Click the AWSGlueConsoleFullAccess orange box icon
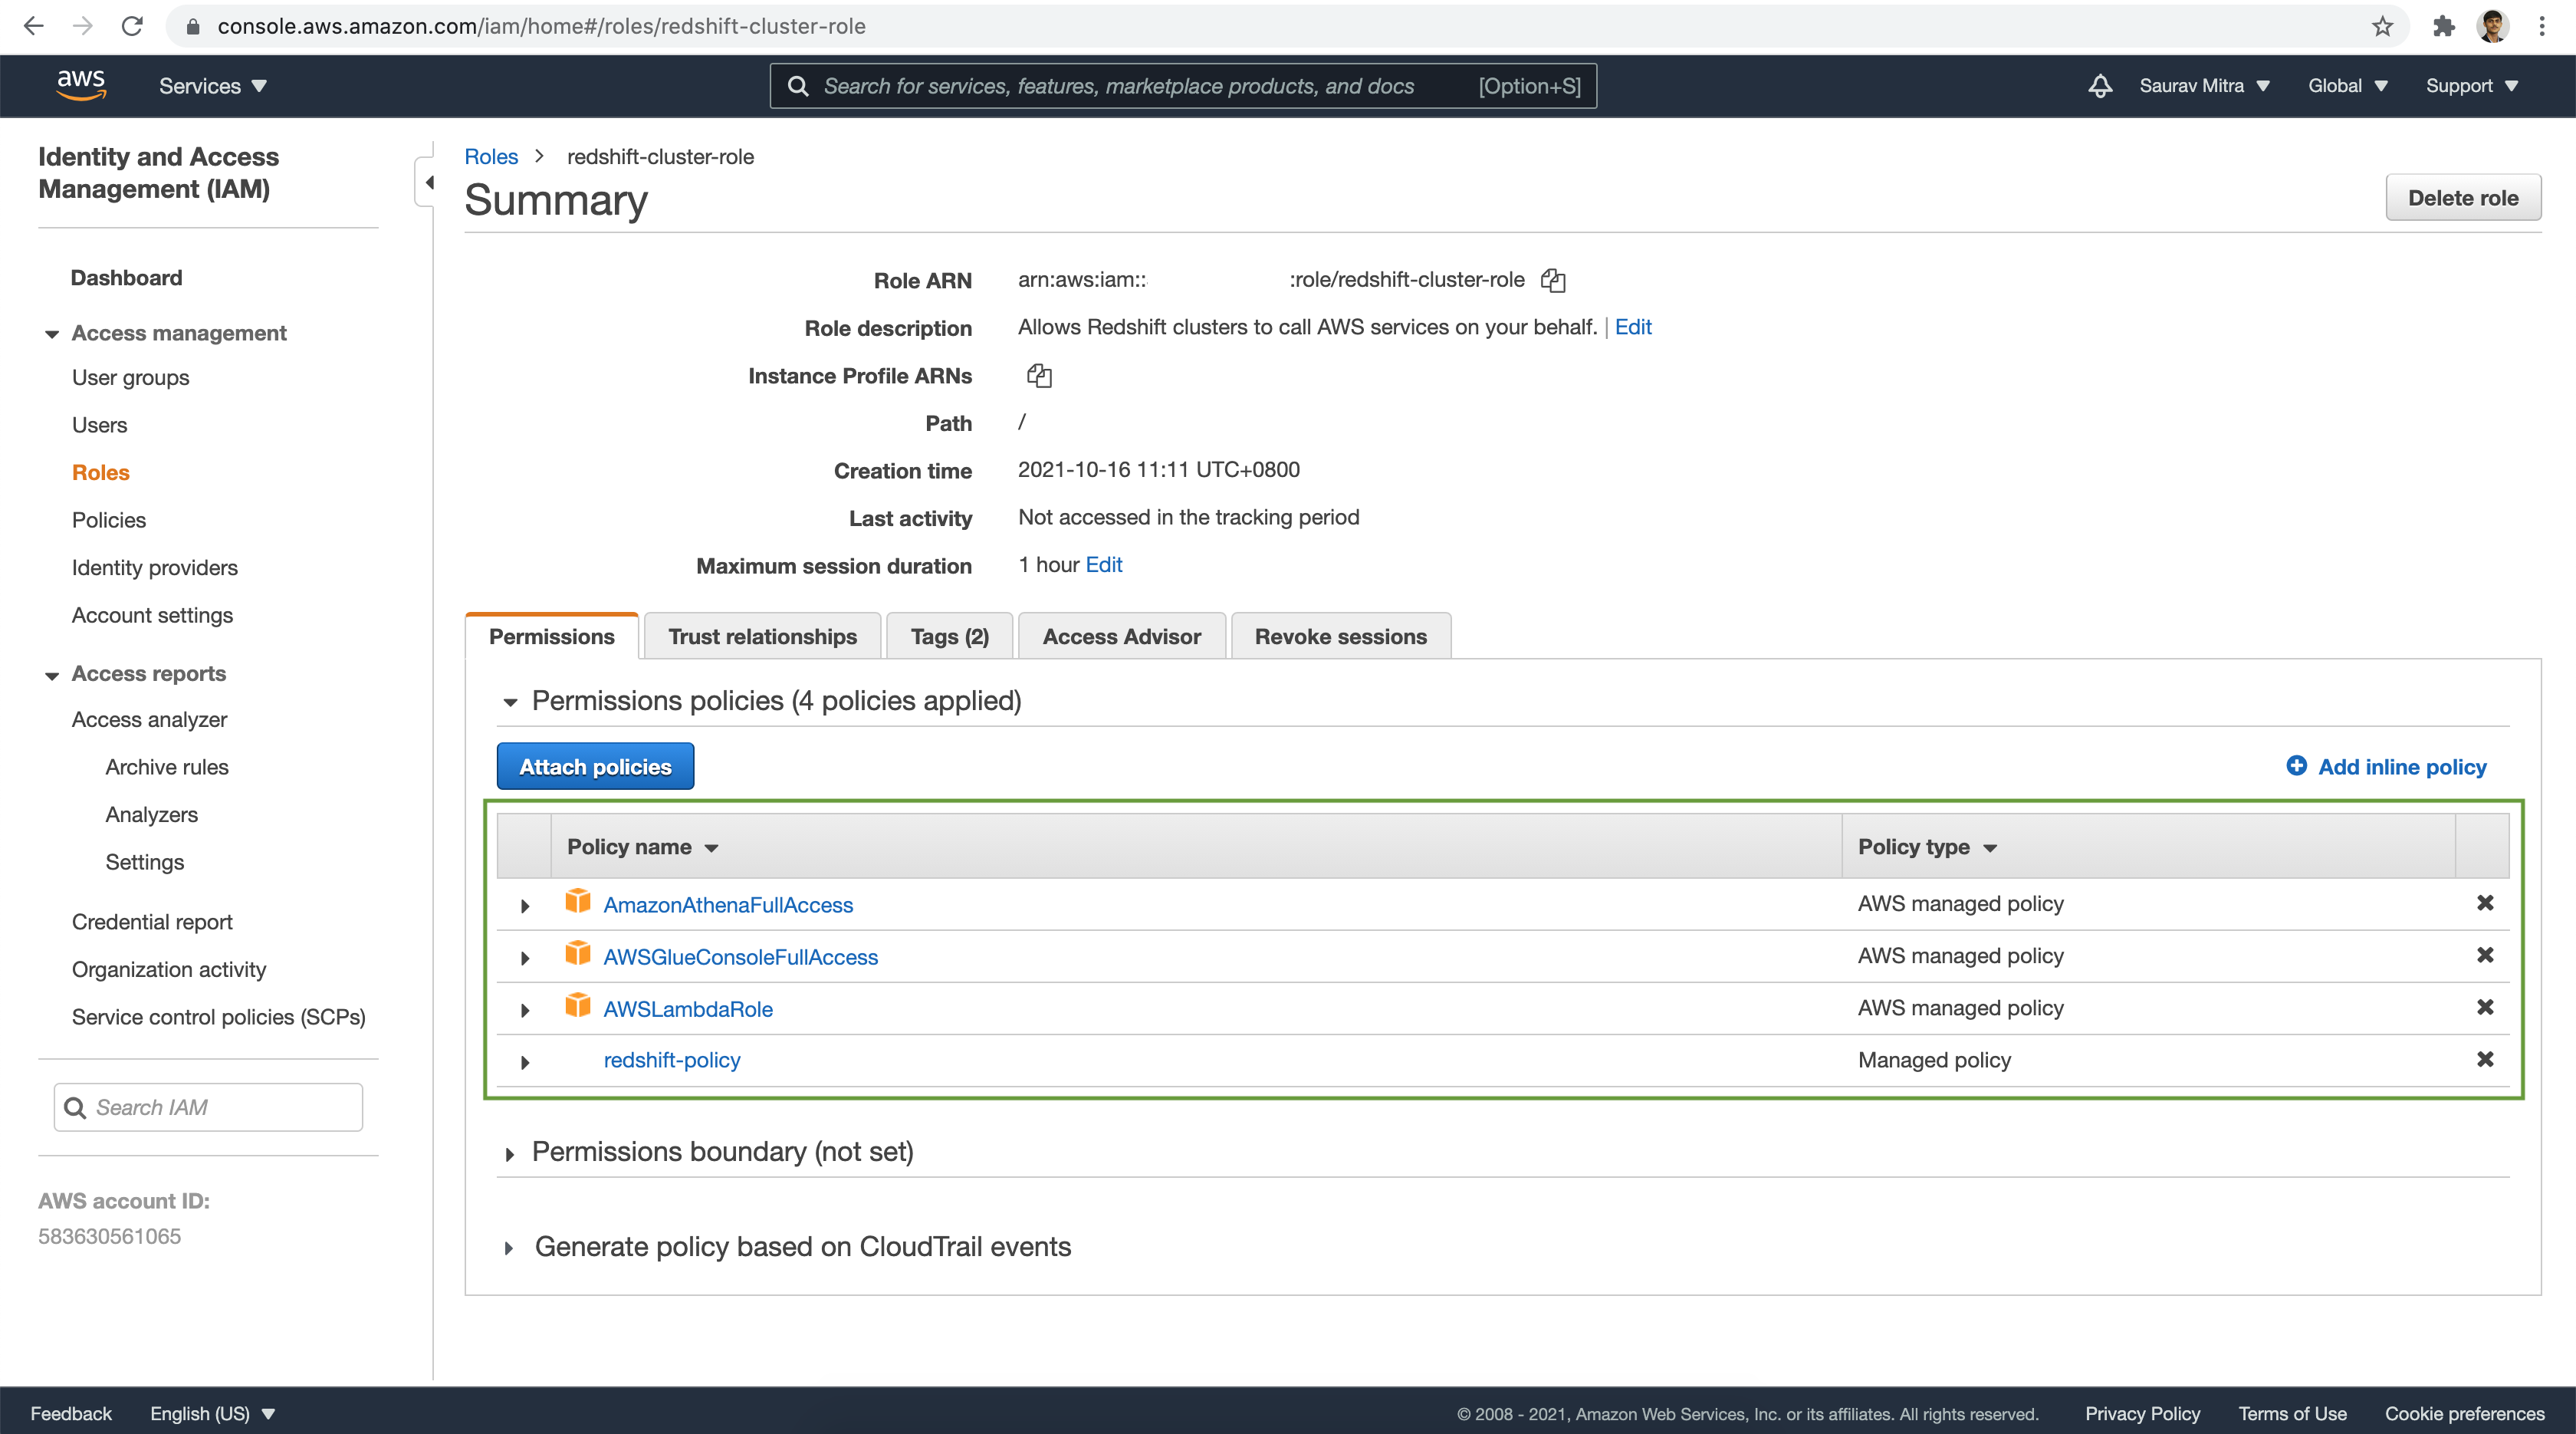The image size is (2576, 1434). tap(578, 953)
